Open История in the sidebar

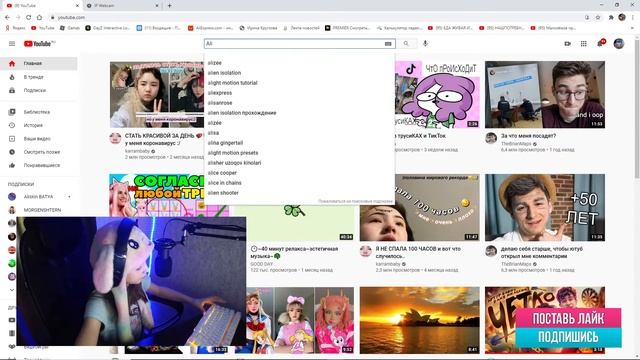pyautogui.click(x=39, y=125)
